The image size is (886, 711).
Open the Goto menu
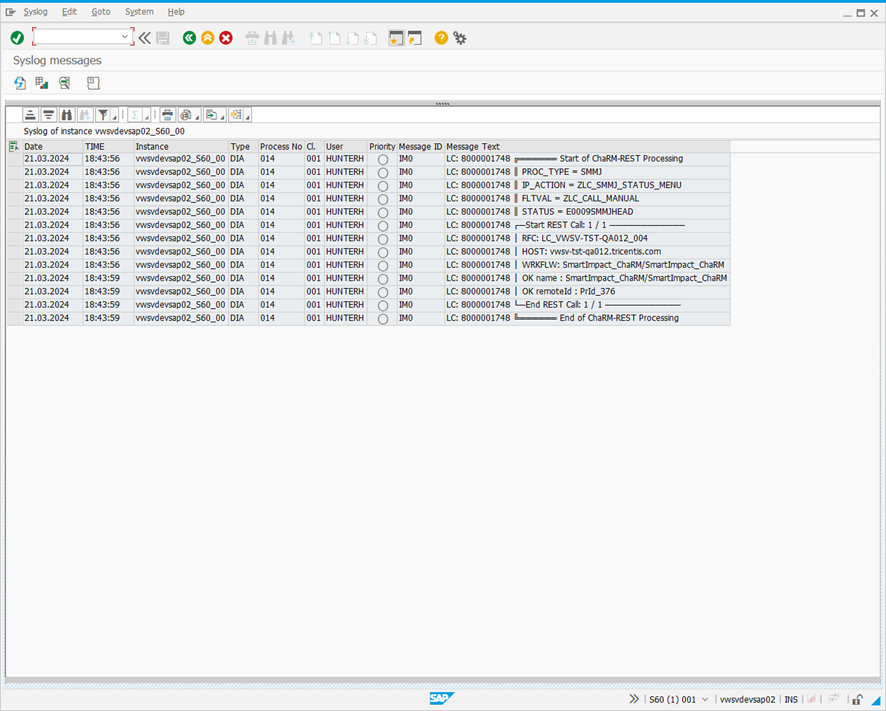pyautogui.click(x=101, y=11)
